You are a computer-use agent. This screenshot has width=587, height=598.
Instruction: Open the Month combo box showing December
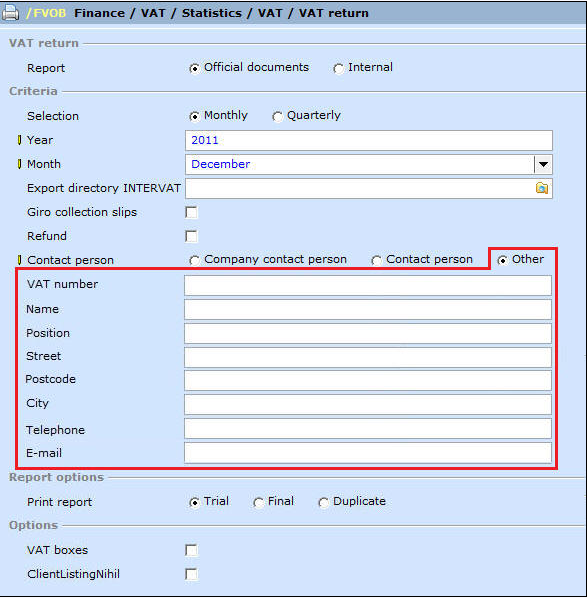point(368,164)
